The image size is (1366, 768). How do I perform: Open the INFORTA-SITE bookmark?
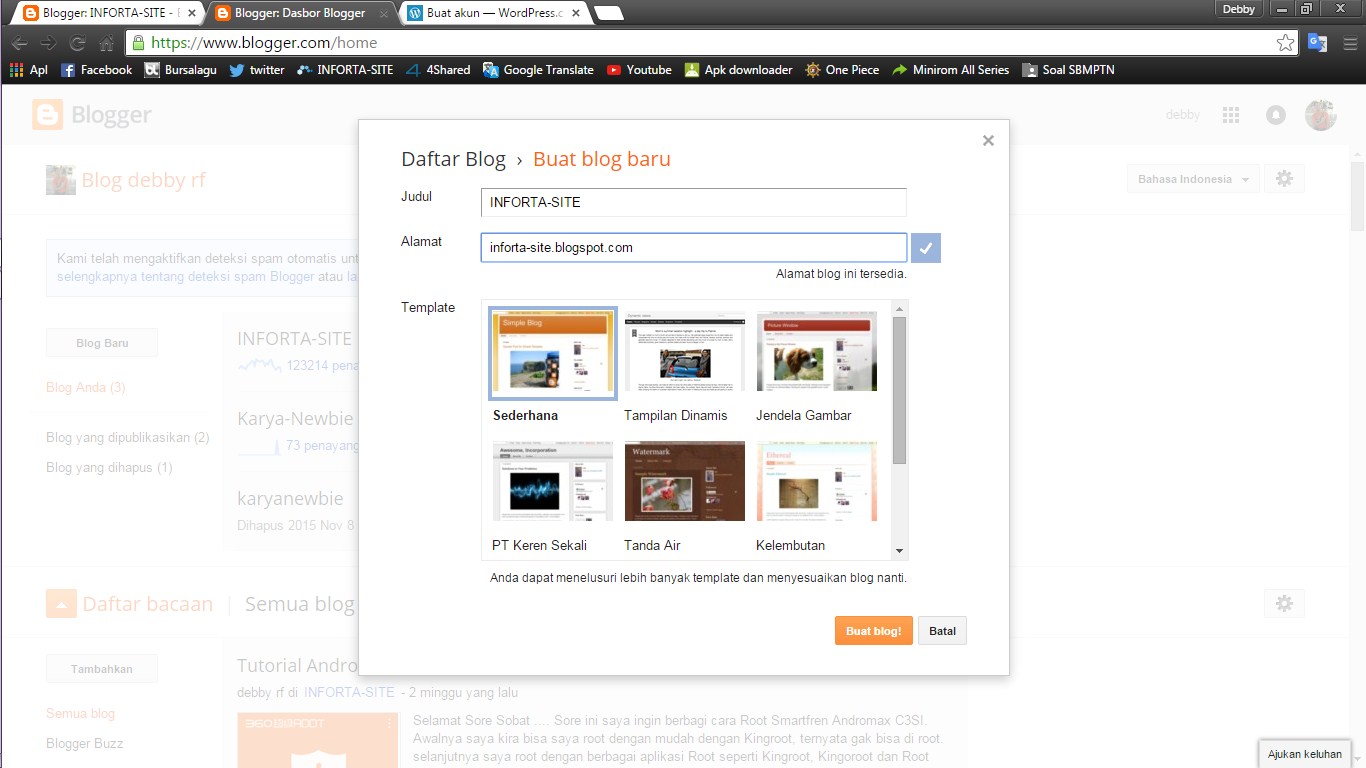coord(345,70)
